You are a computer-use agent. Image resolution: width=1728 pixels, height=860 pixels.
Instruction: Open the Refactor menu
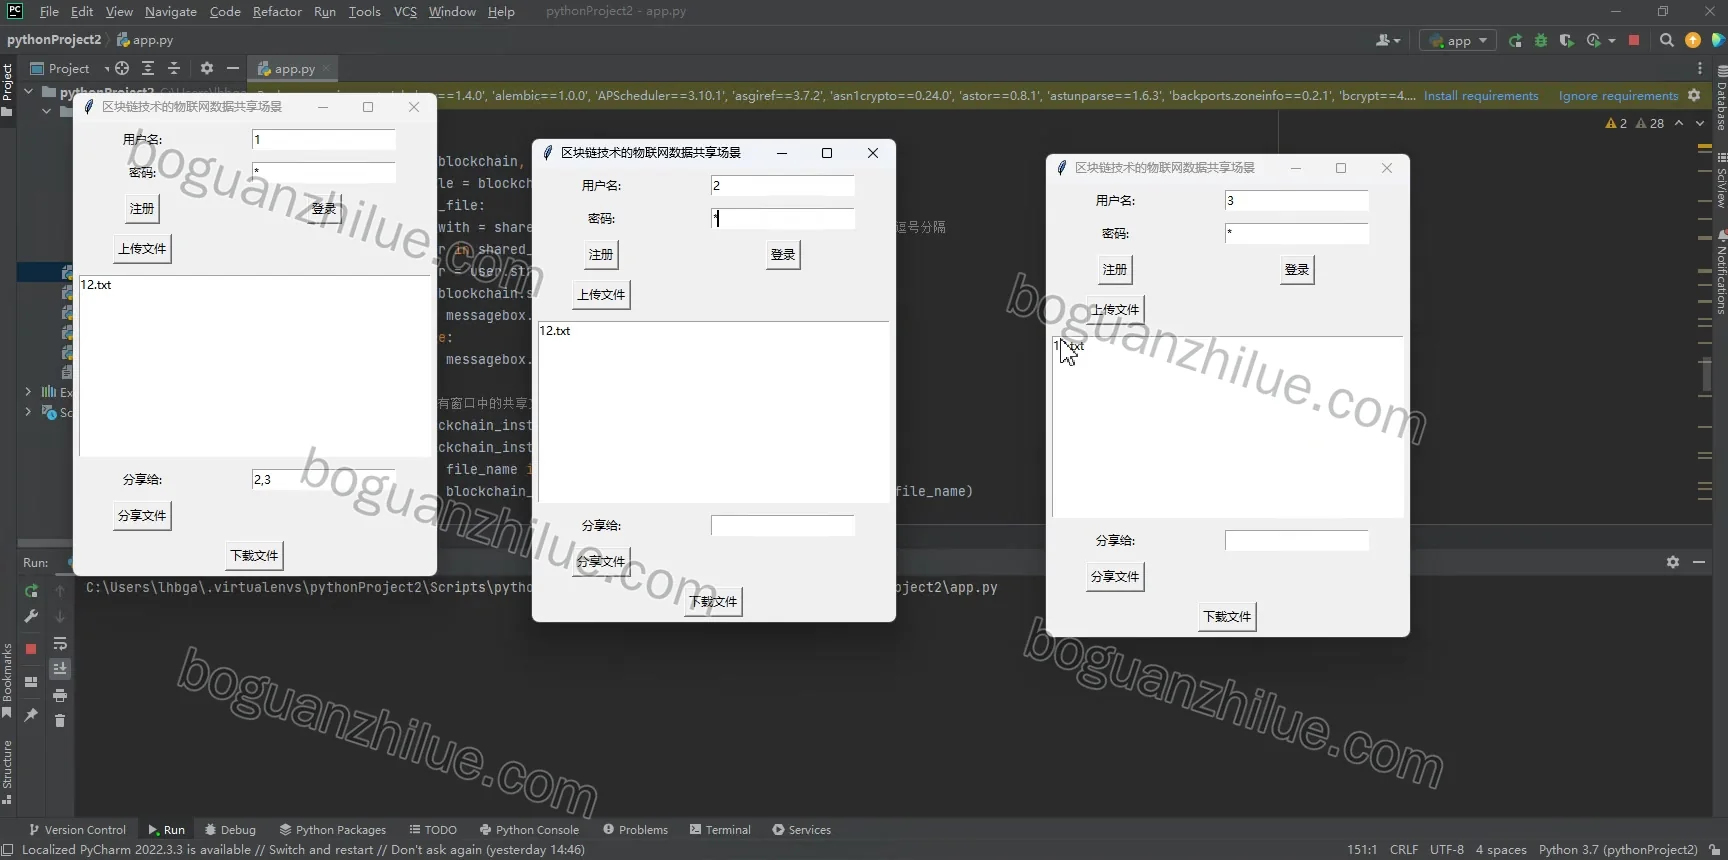click(277, 11)
